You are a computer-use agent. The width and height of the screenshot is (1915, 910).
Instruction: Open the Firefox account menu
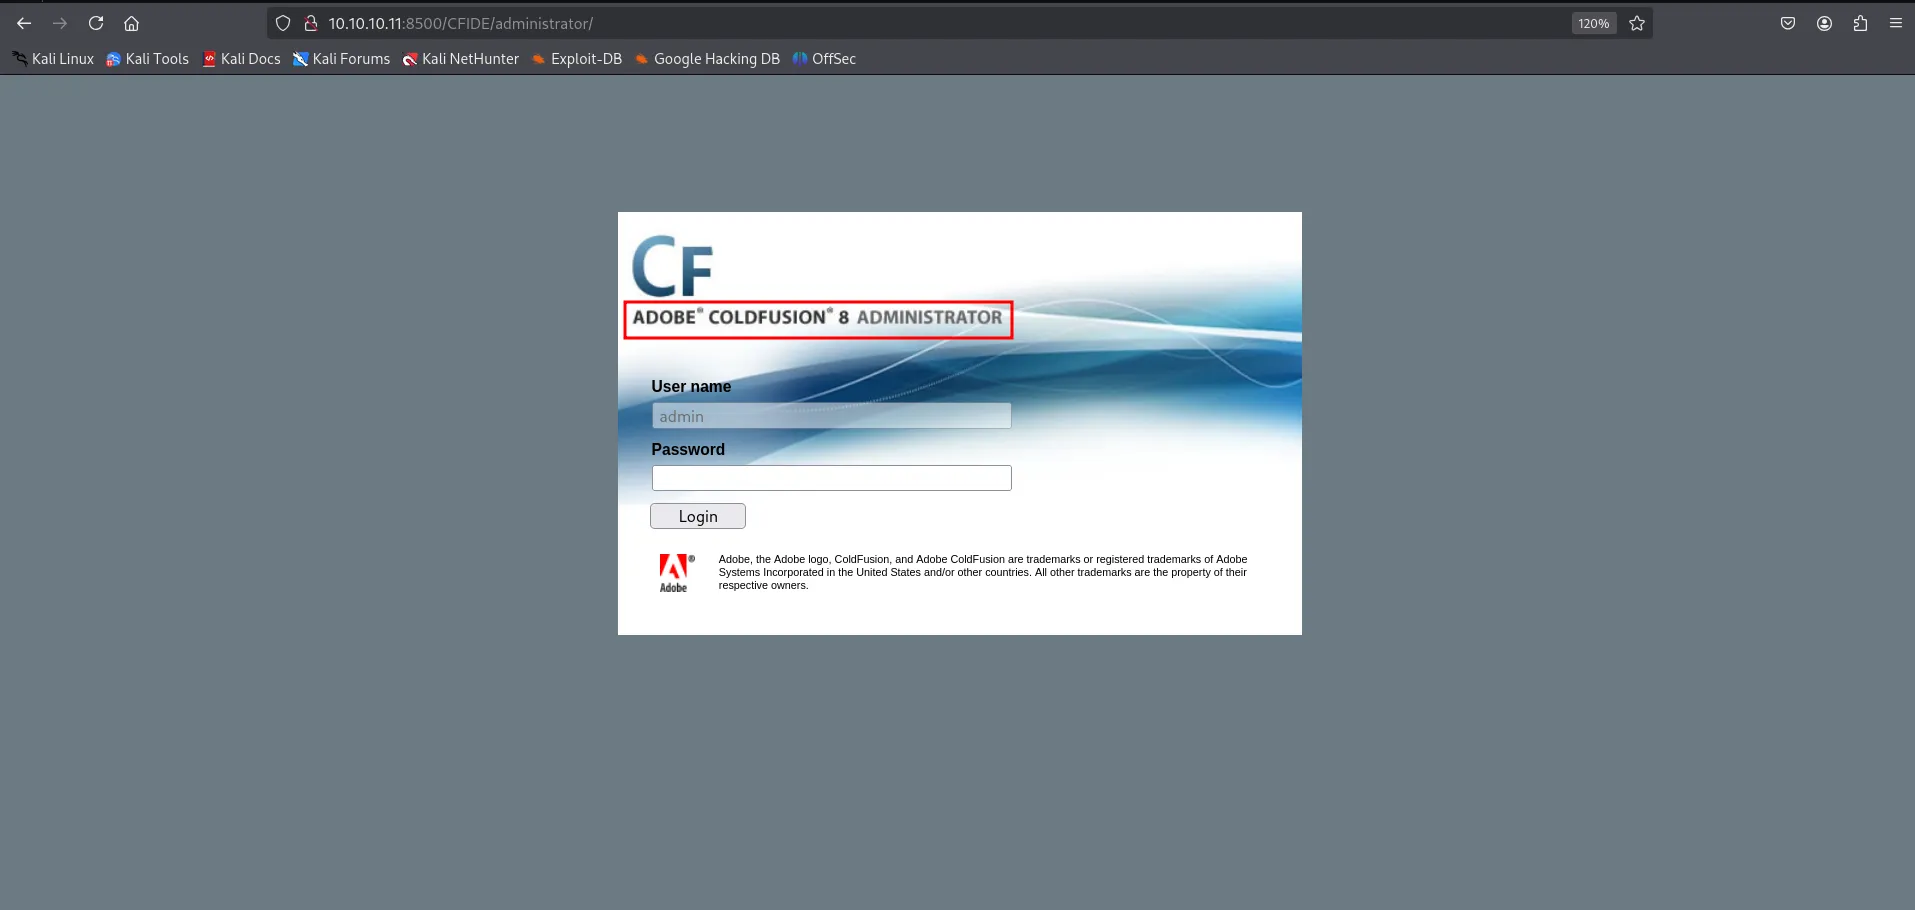[1824, 23]
